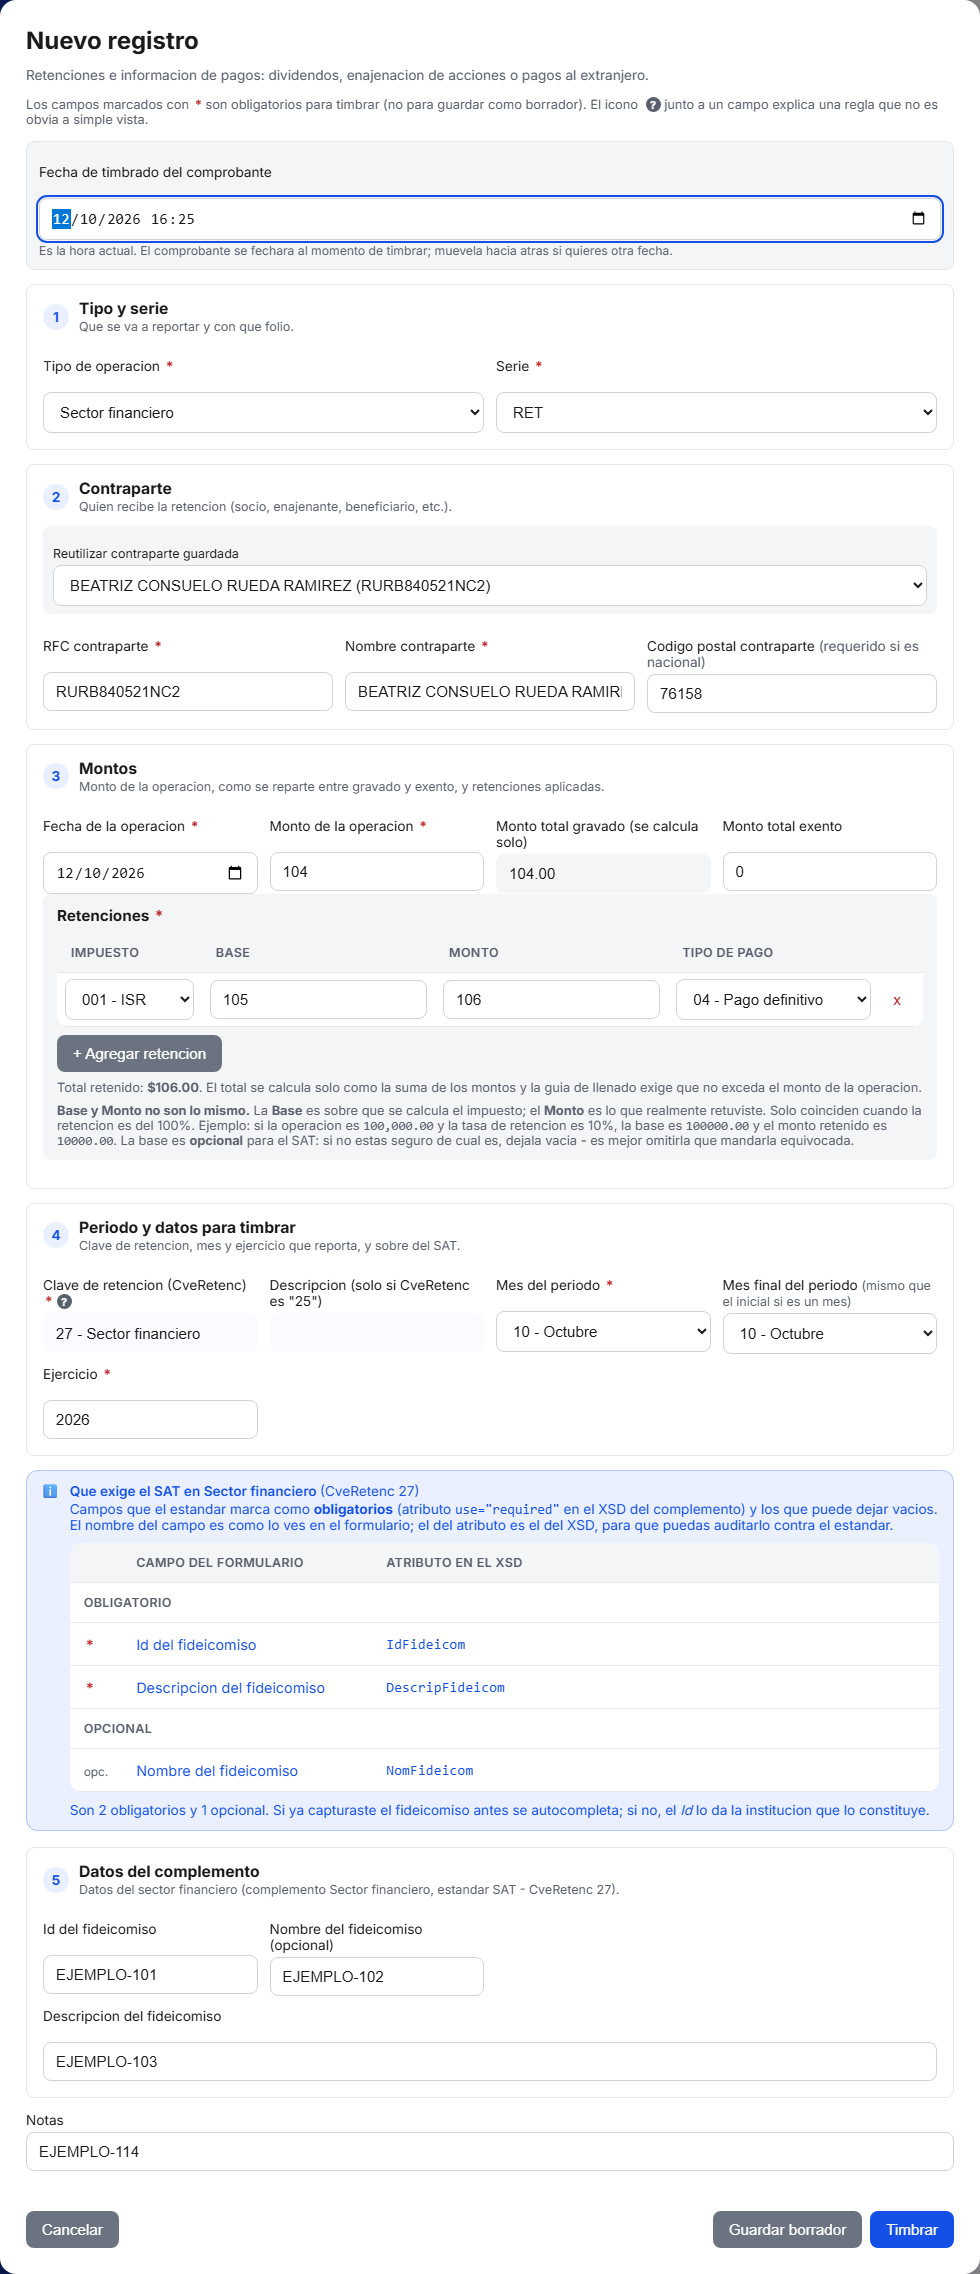Open the Tipo de pago dropdown
This screenshot has width=980, height=2274.
pos(773,1000)
